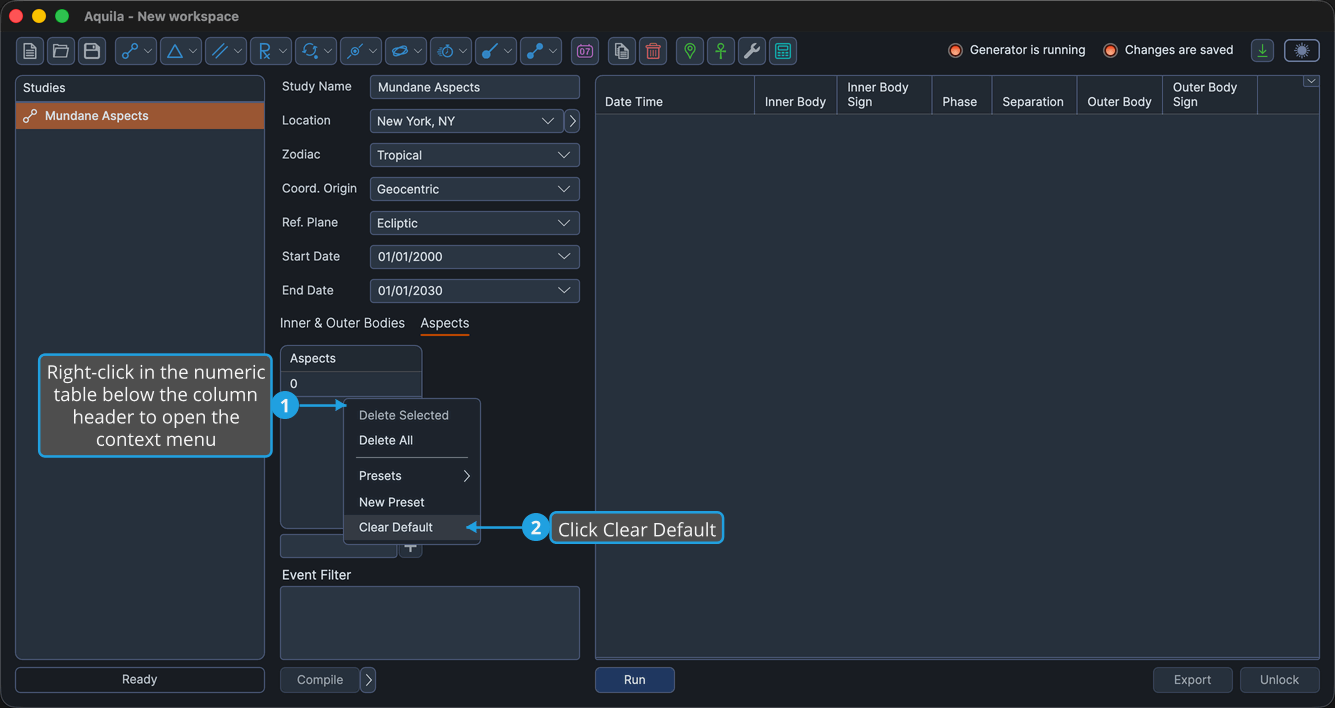Click the Unlock button
1335x708 pixels.
1279,680
